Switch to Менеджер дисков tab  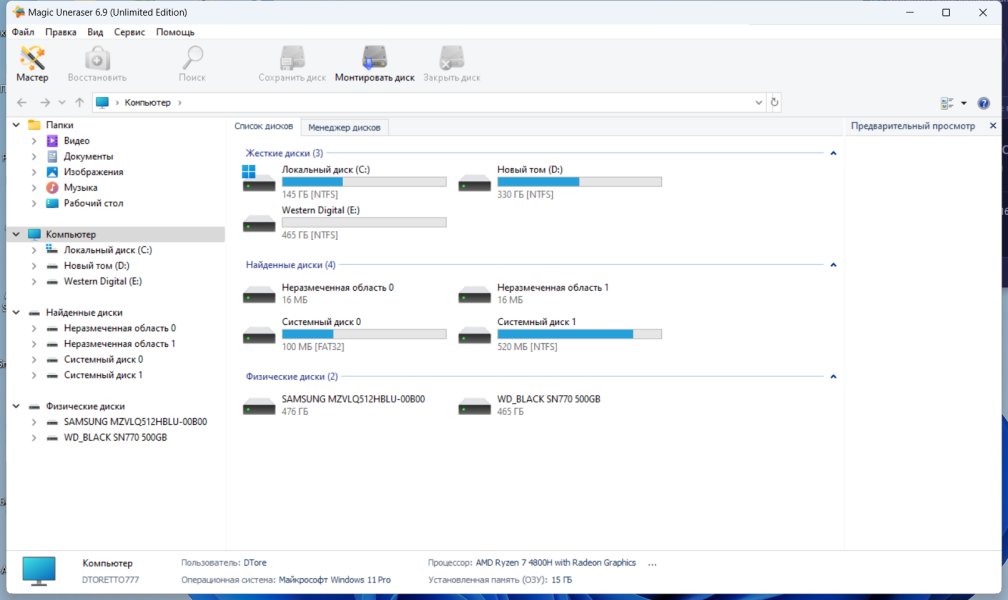(x=344, y=127)
